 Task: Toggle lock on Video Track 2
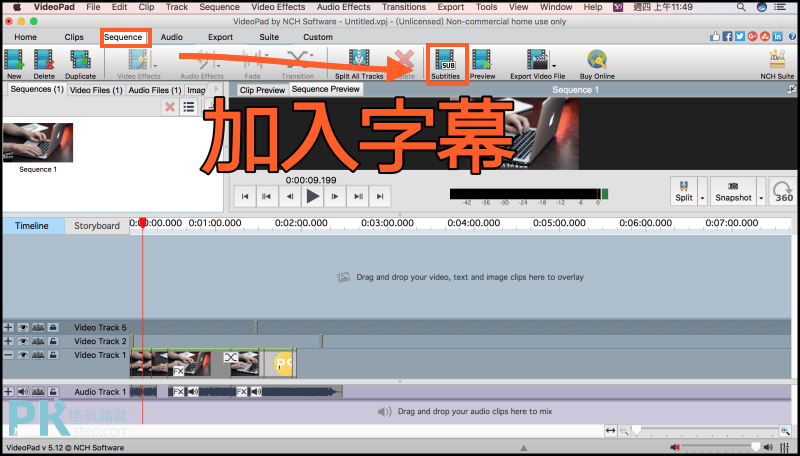pos(53,341)
